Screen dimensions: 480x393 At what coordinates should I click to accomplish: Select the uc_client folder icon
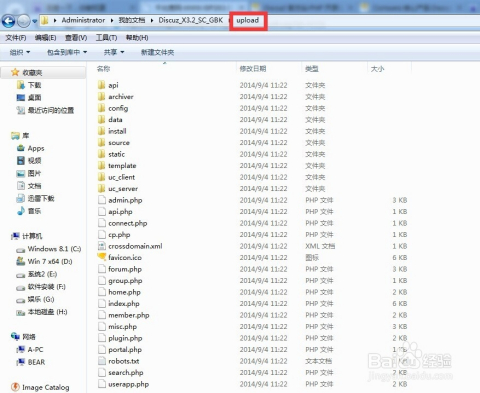(x=101, y=177)
